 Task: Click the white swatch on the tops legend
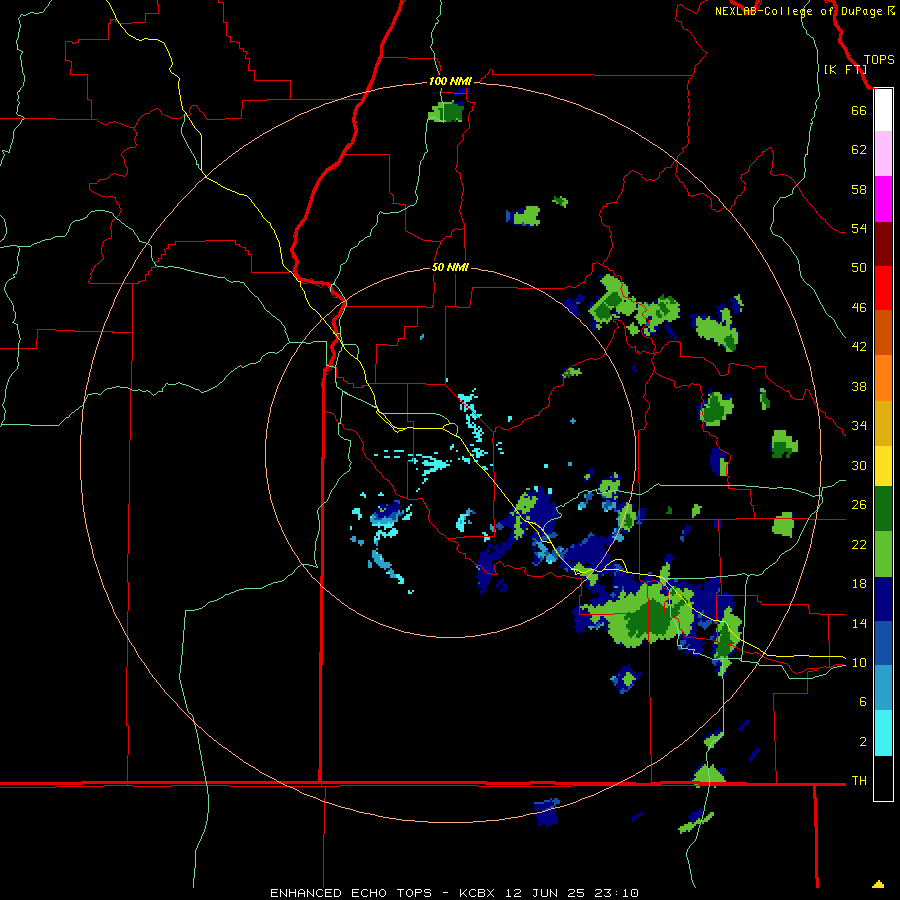(883, 110)
